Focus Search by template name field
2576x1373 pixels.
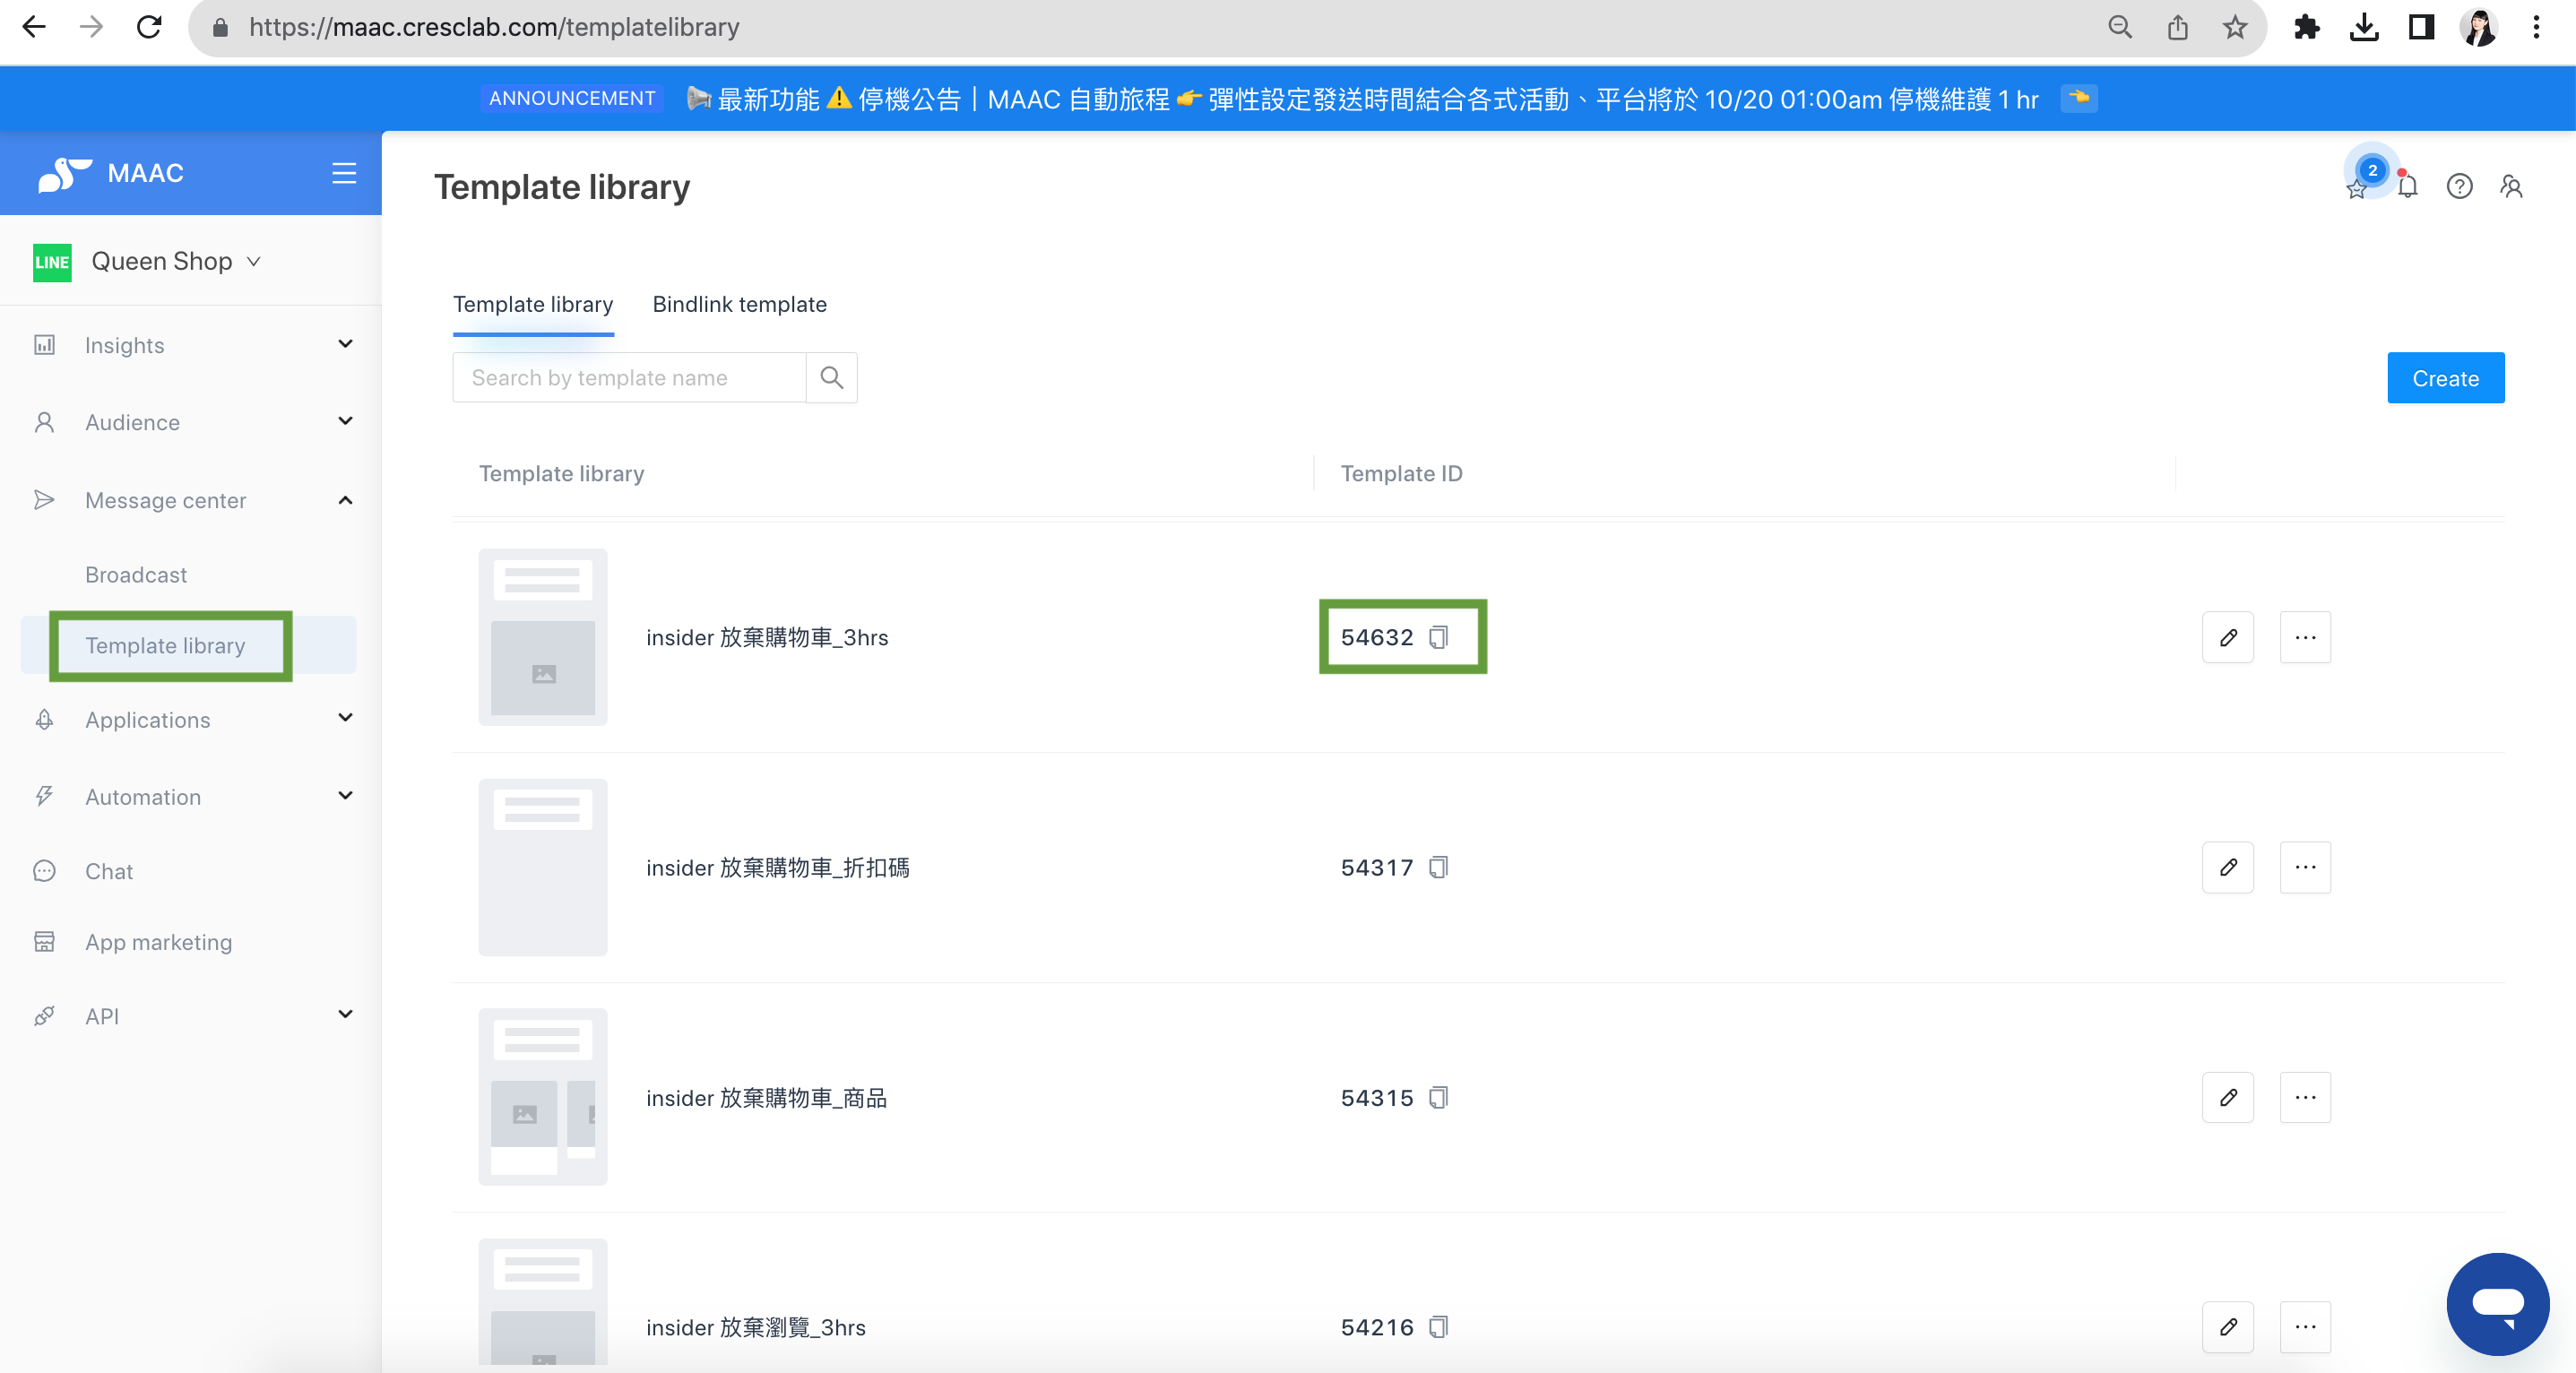pyautogui.click(x=629, y=378)
